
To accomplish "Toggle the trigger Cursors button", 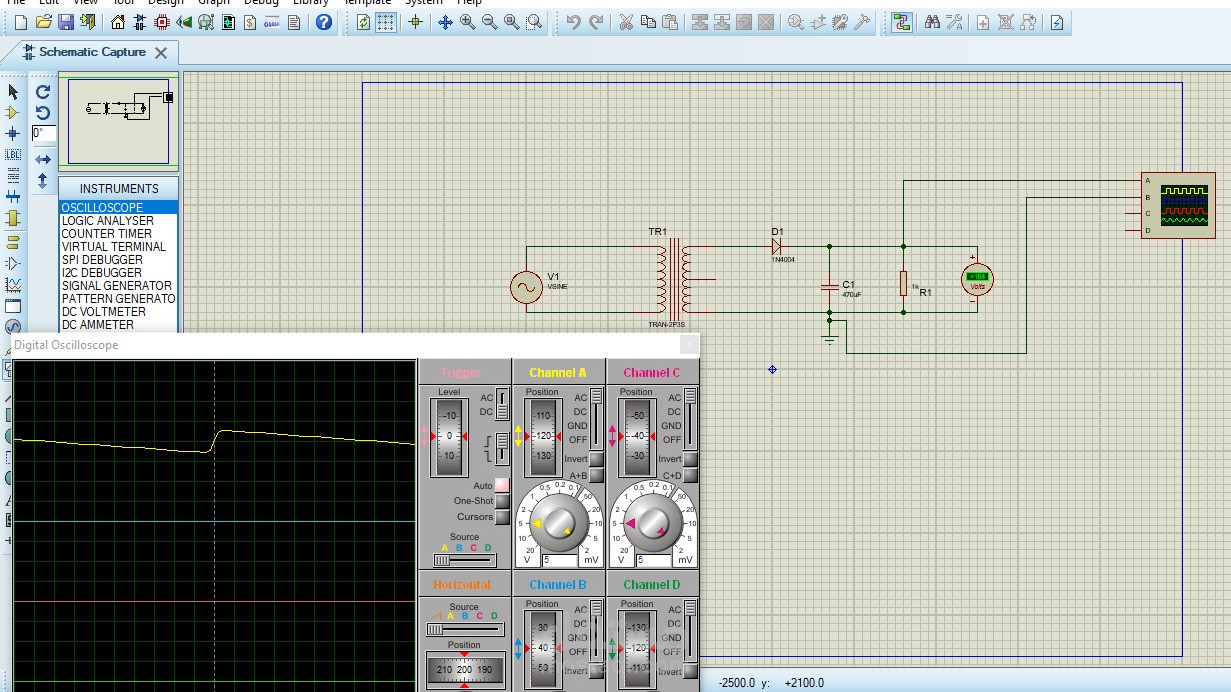I will (502, 517).
